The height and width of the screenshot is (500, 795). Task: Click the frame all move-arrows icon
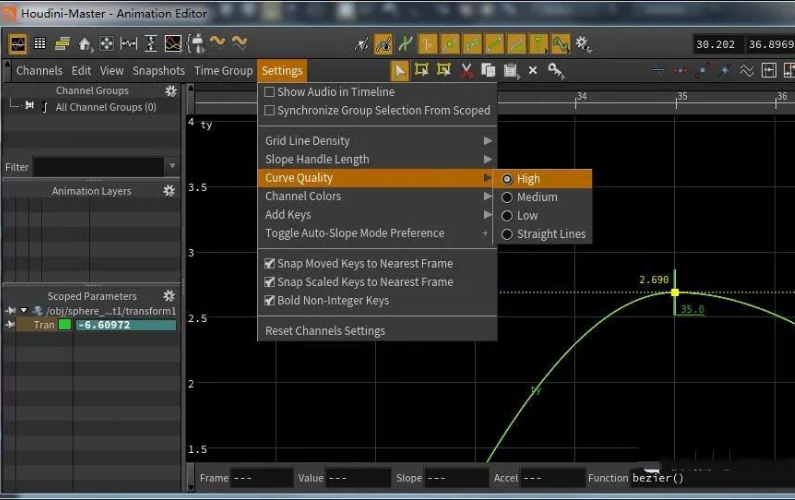point(106,44)
